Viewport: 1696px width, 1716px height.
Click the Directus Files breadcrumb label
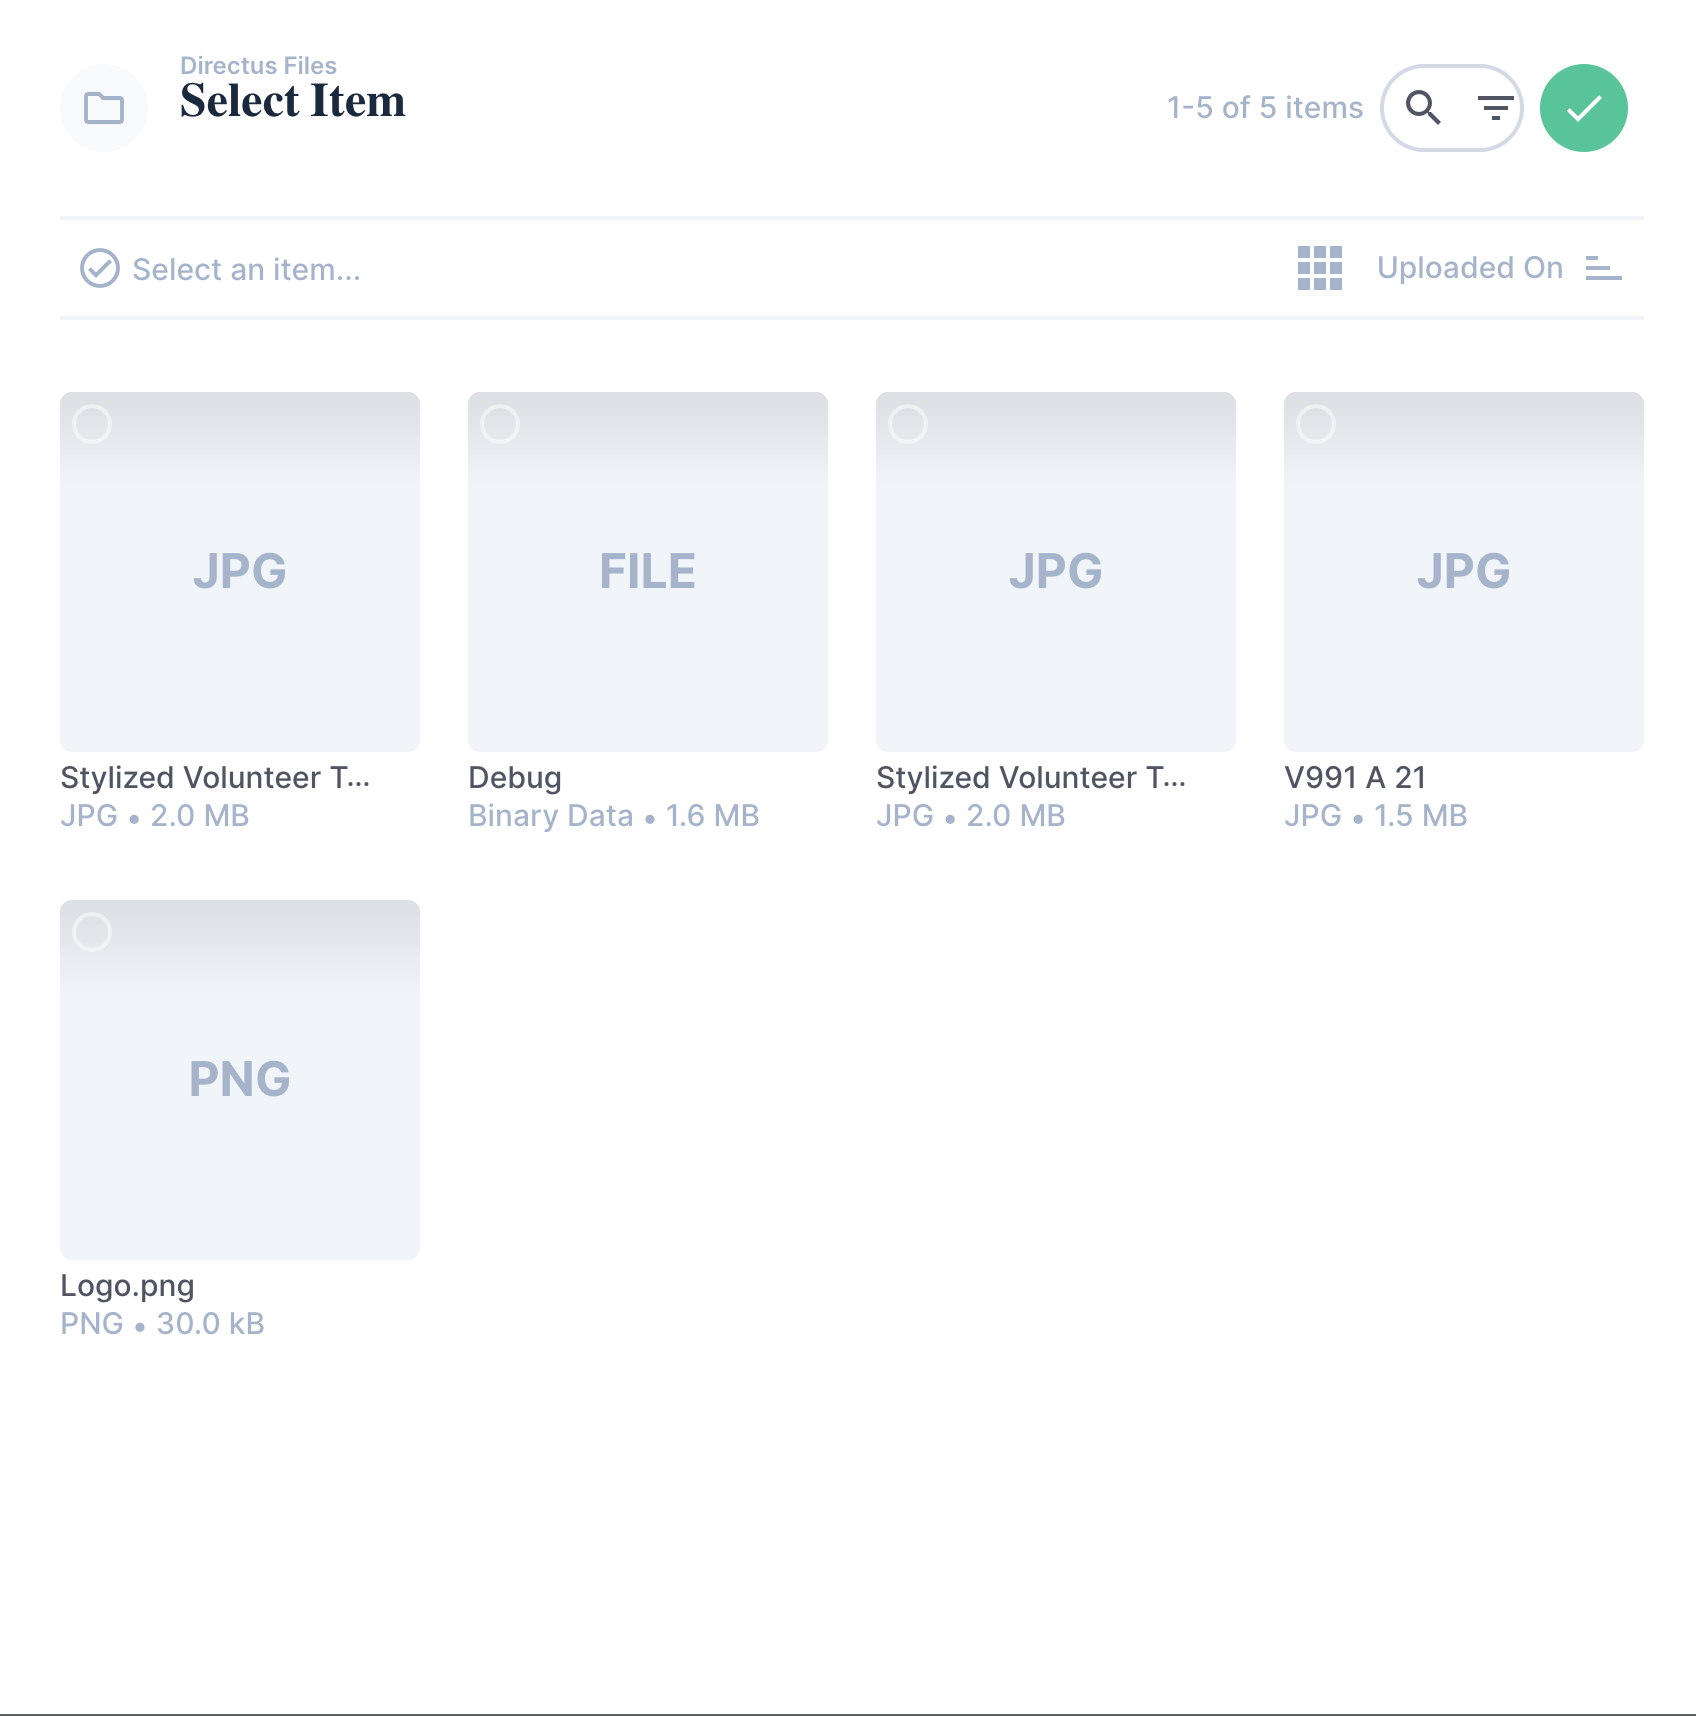pyautogui.click(x=258, y=64)
